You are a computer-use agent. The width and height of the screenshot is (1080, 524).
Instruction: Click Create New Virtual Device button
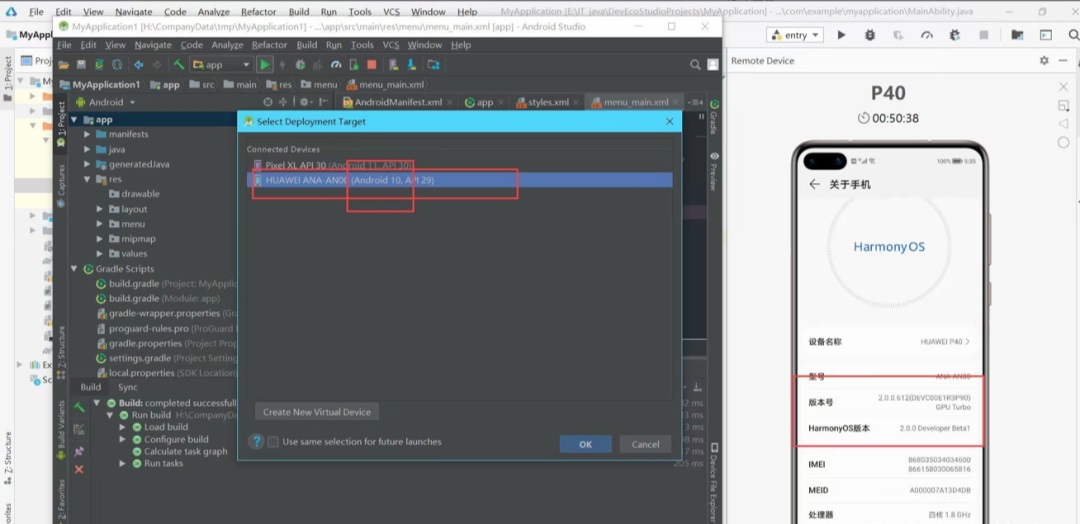point(316,412)
